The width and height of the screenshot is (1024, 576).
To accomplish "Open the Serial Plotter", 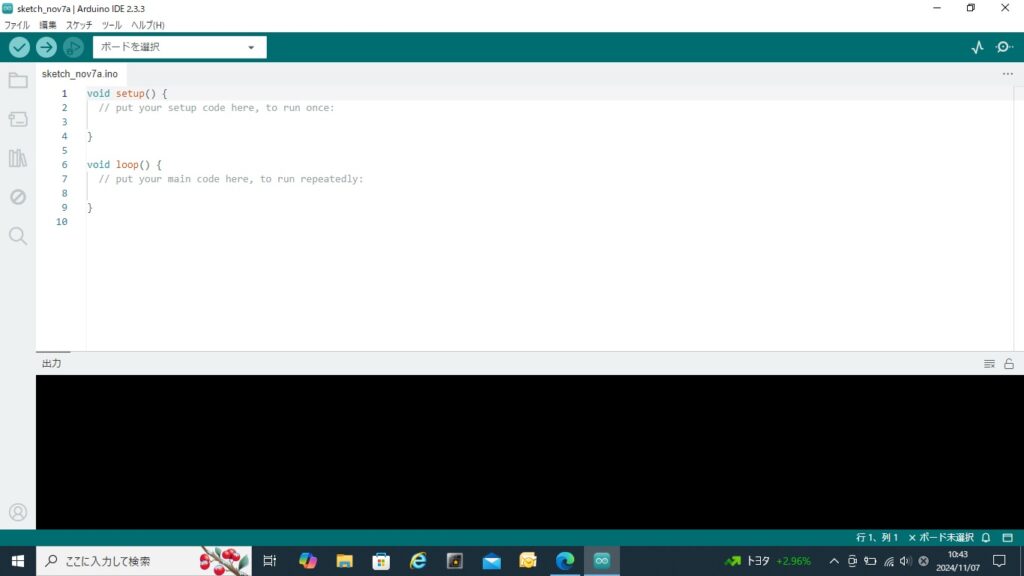I will 977,47.
